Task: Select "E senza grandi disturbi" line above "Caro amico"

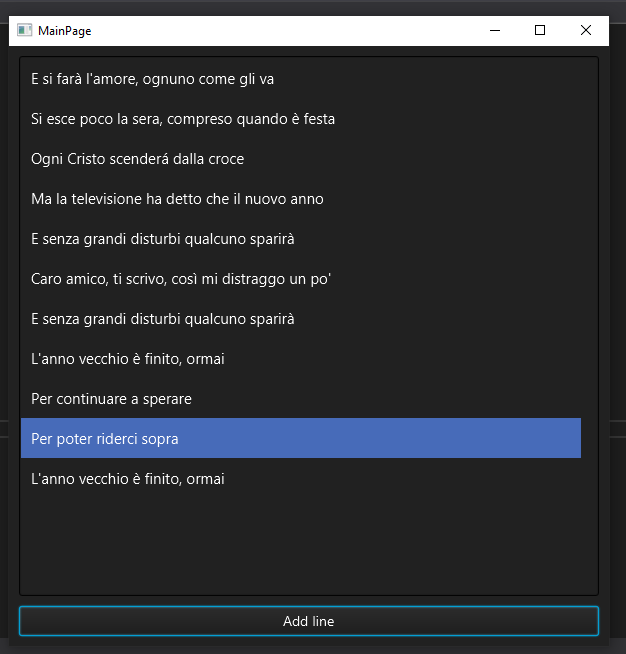Action: pyautogui.click(x=162, y=239)
